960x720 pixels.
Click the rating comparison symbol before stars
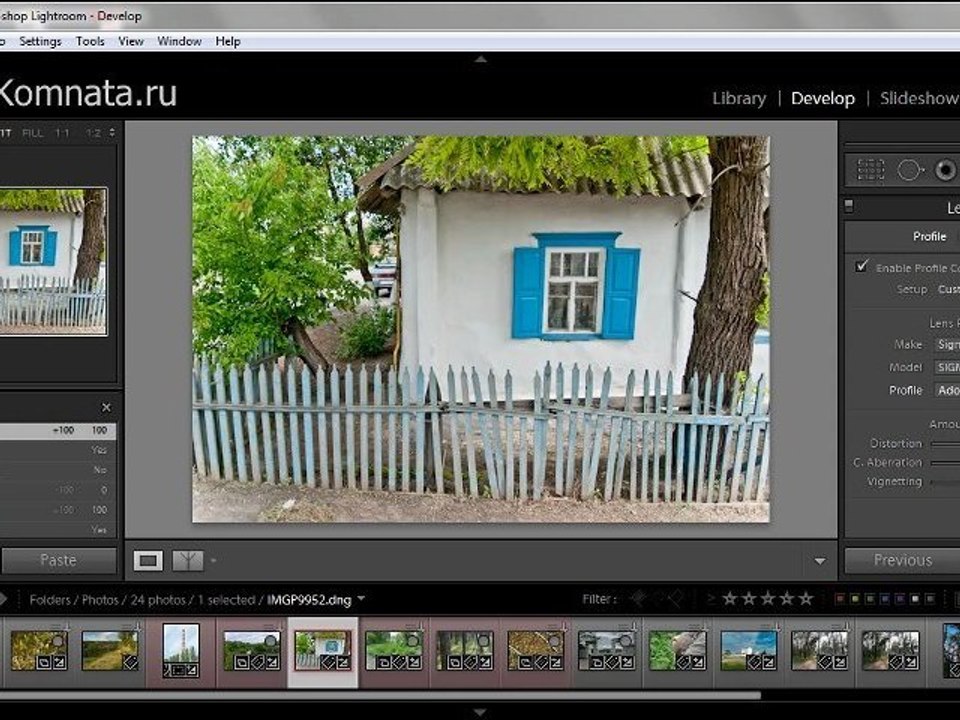pyautogui.click(x=711, y=599)
